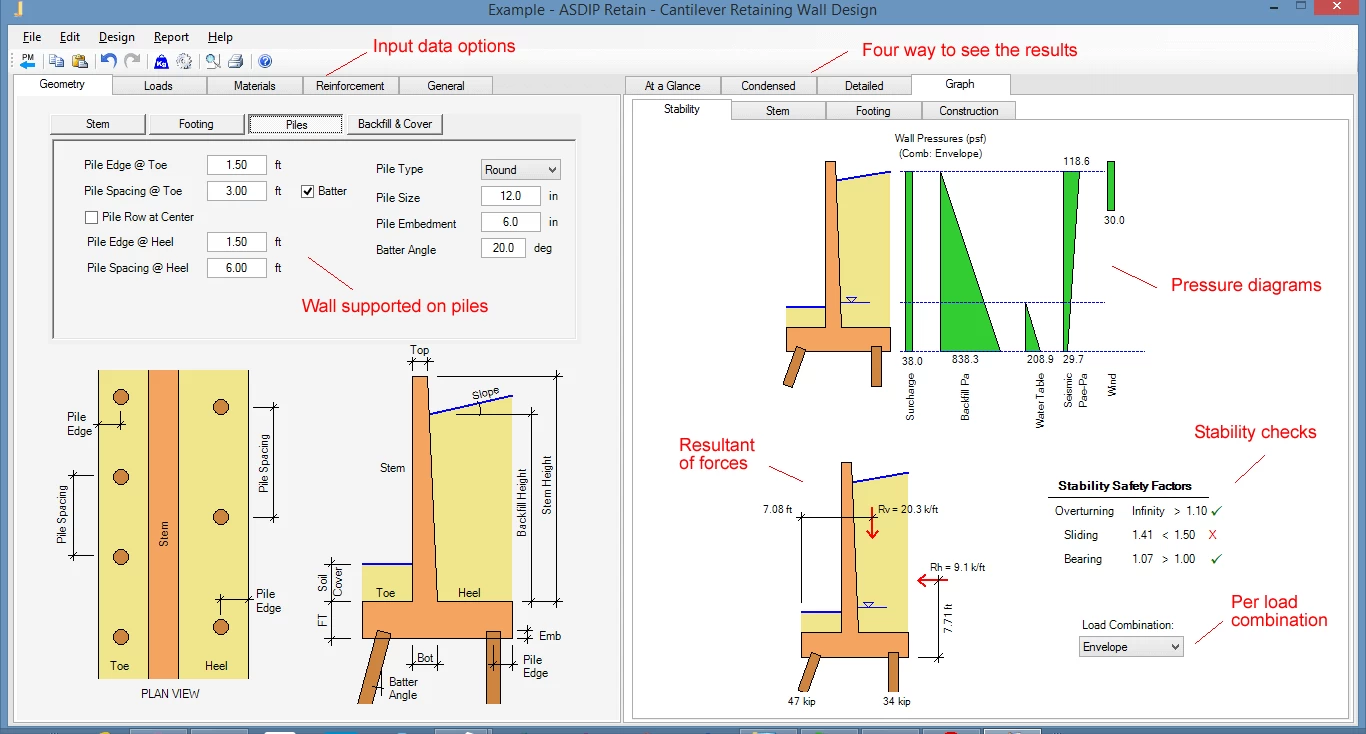Click the Copy icon in the toolbar

56,61
